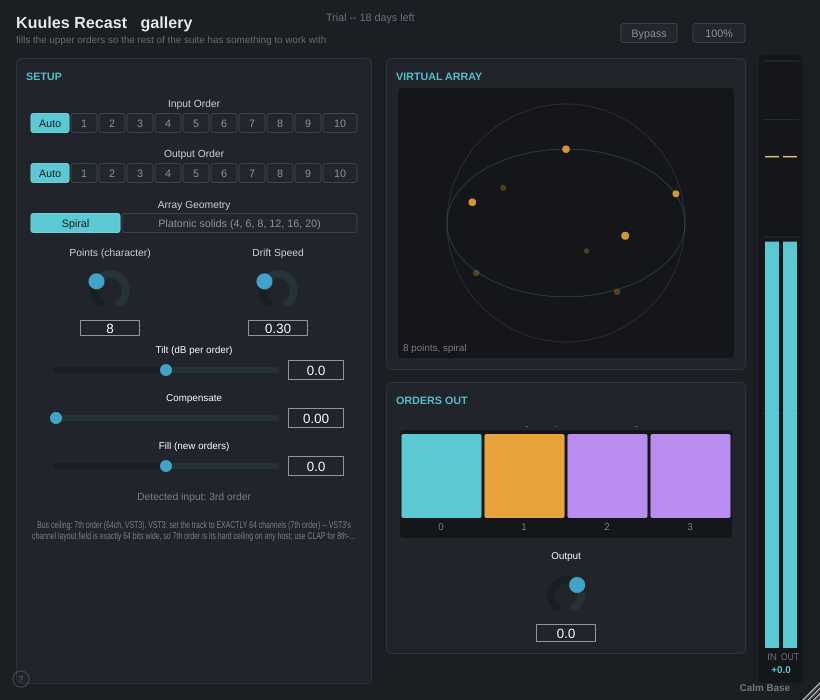Click the "8 points, spiral" caption
The image size is (820, 700).
pos(435,348)
